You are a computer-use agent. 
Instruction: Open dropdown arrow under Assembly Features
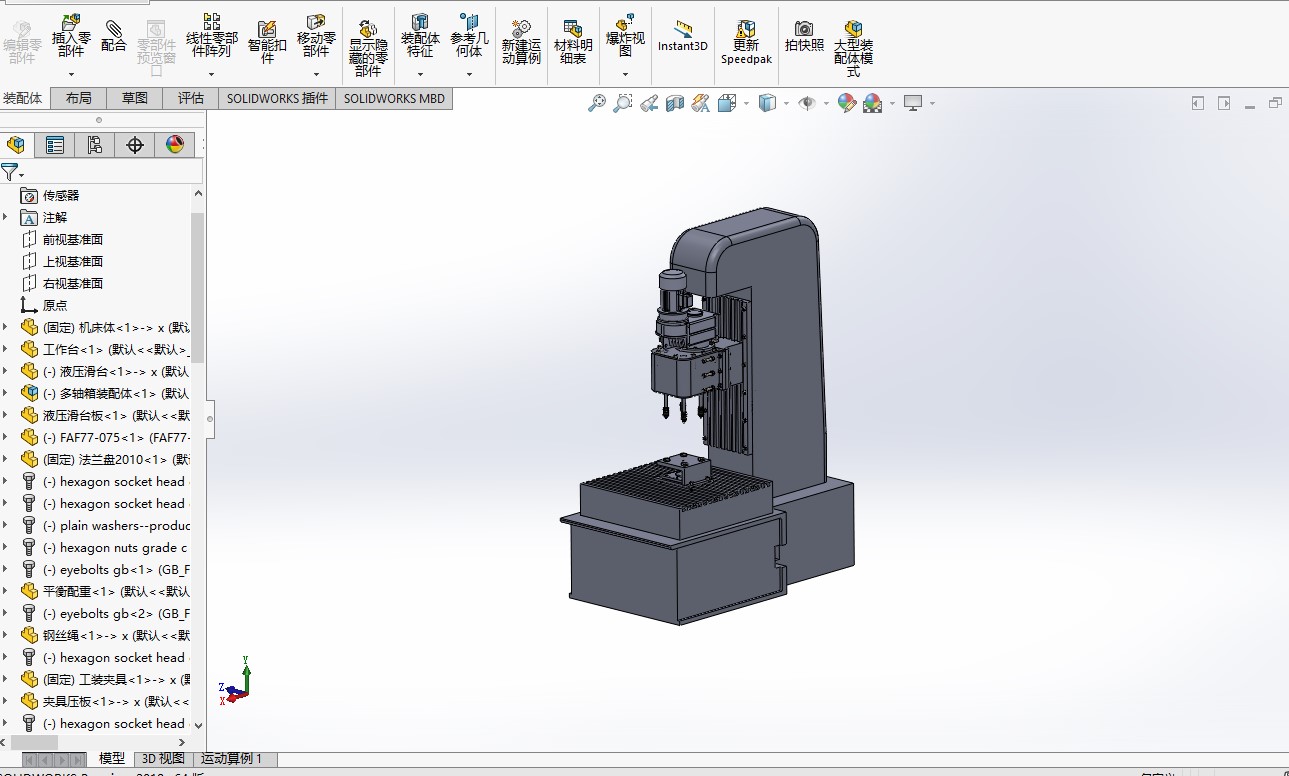point(420,74)
